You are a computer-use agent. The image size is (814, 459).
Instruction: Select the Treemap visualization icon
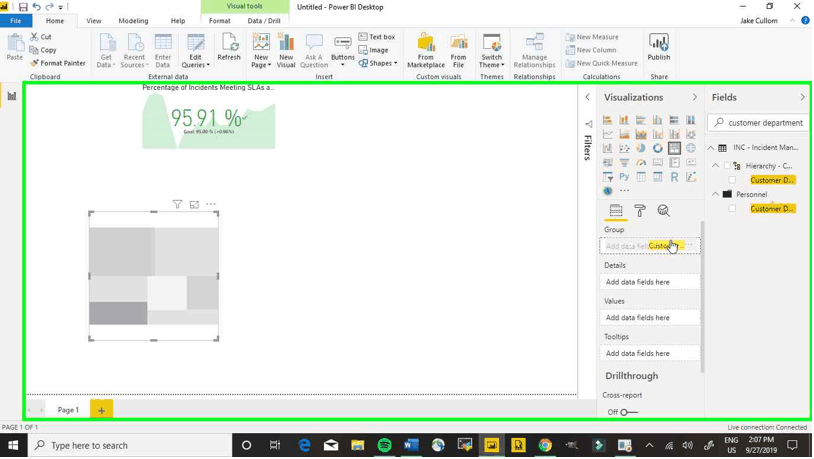point(674,148)
